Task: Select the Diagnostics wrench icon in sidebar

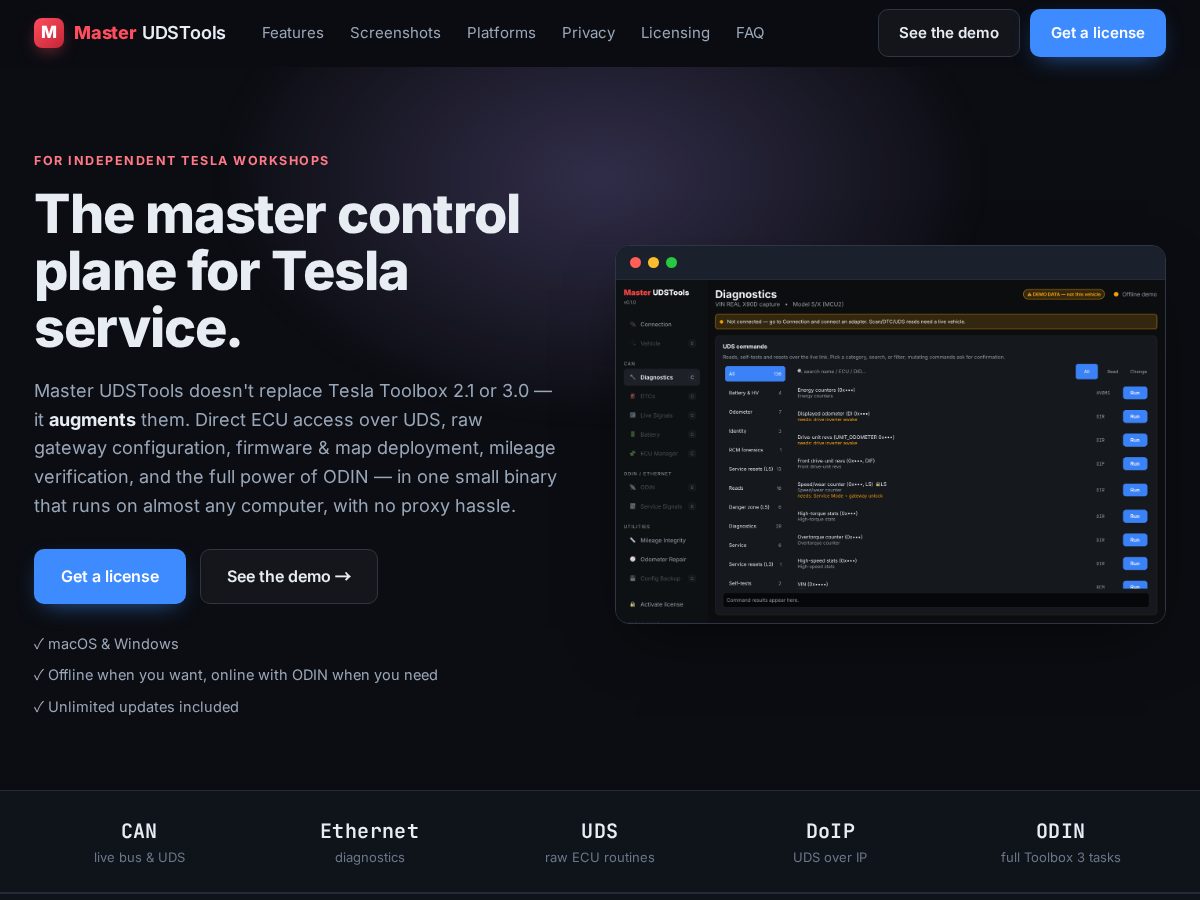Action: 632,377
